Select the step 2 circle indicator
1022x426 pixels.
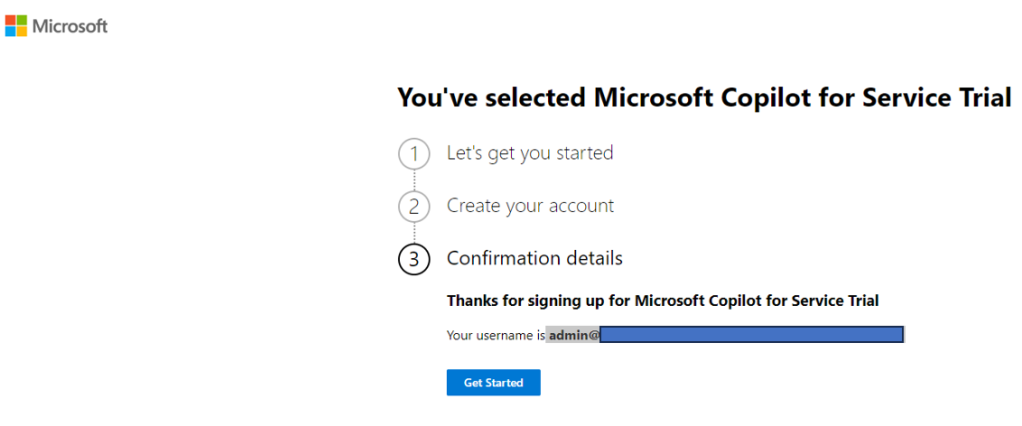point(414,206)
